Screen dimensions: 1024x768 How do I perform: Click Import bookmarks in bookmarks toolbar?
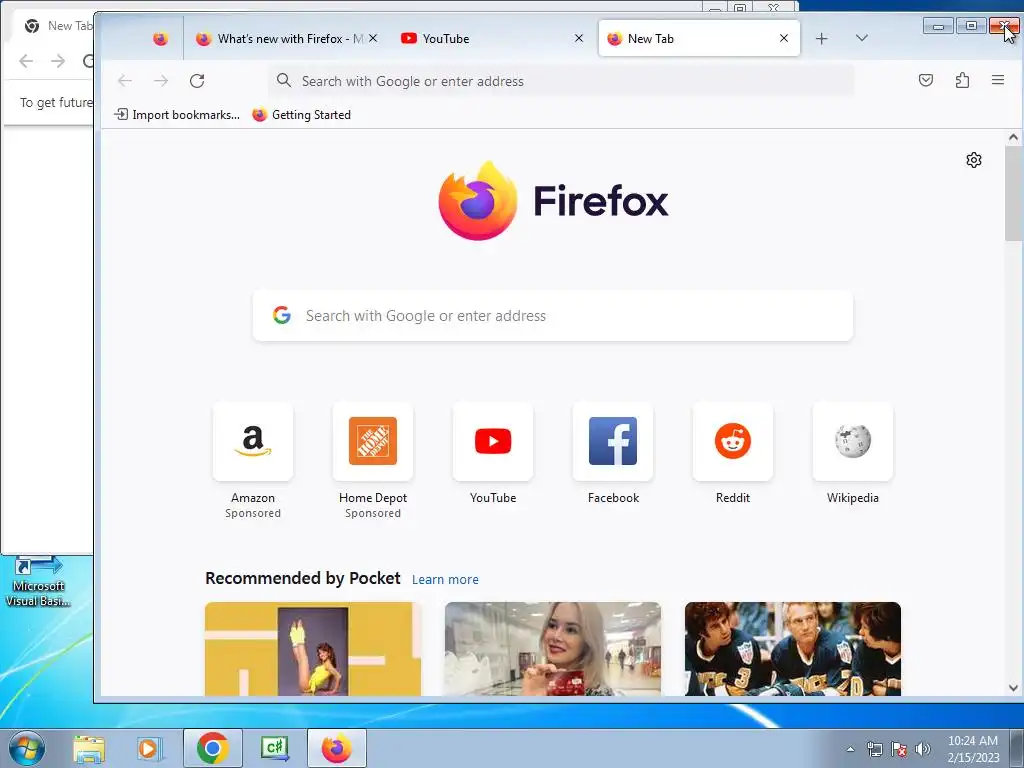point(177,115)
